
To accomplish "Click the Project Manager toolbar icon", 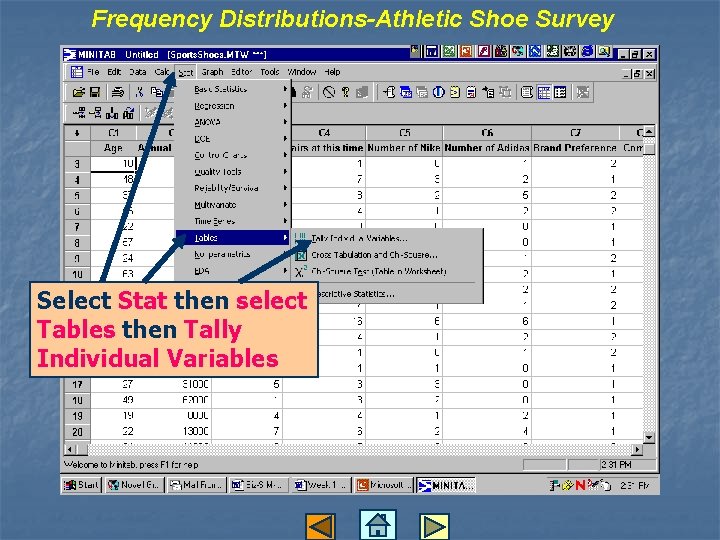I will (560, 93).
